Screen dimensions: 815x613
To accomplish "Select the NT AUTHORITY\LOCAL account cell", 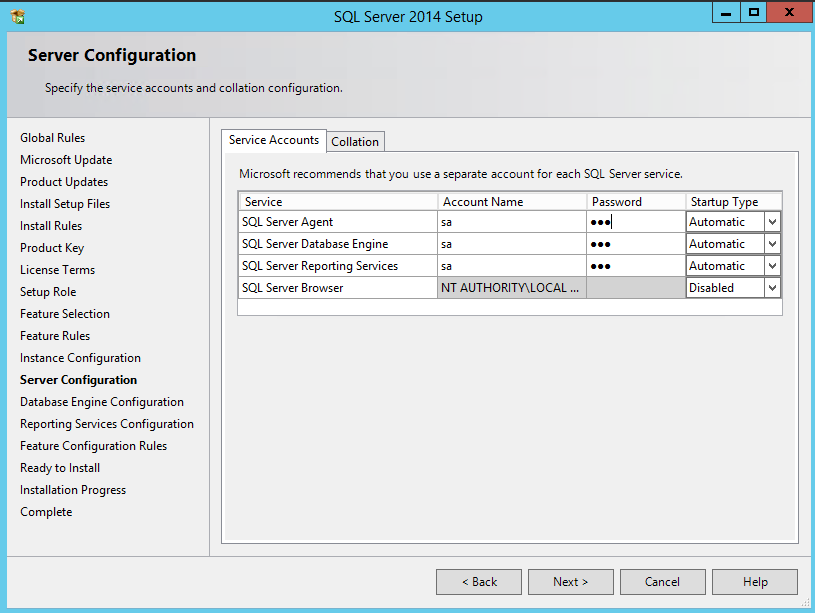I will 511,287.
